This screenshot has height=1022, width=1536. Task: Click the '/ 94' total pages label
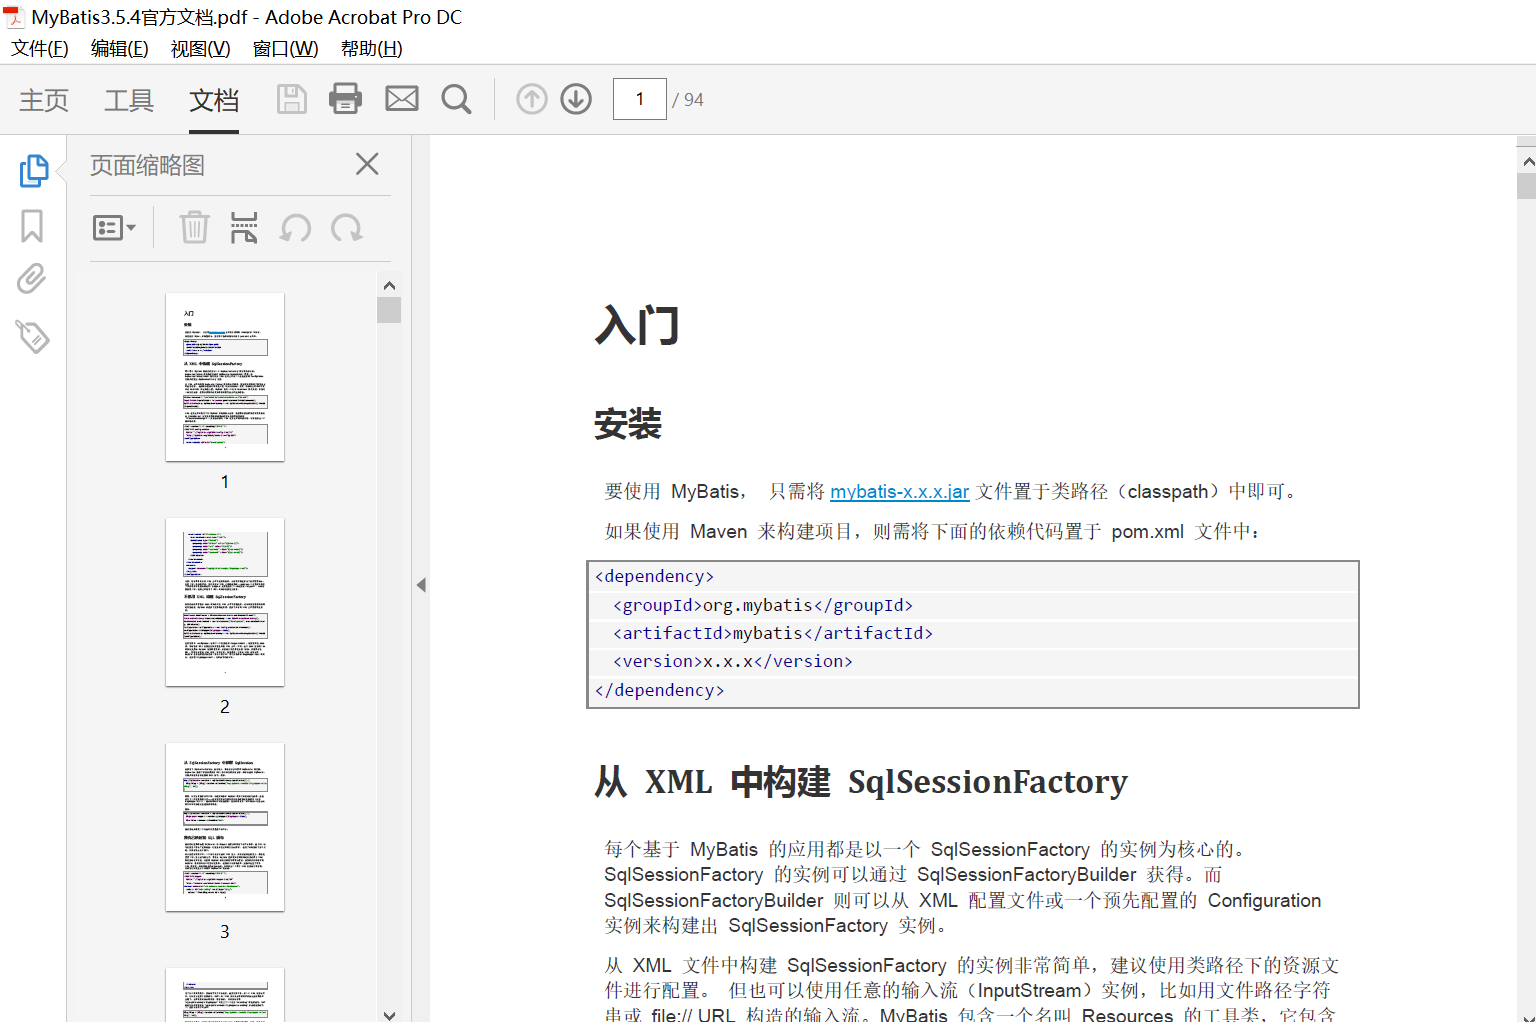click(688, 100)
